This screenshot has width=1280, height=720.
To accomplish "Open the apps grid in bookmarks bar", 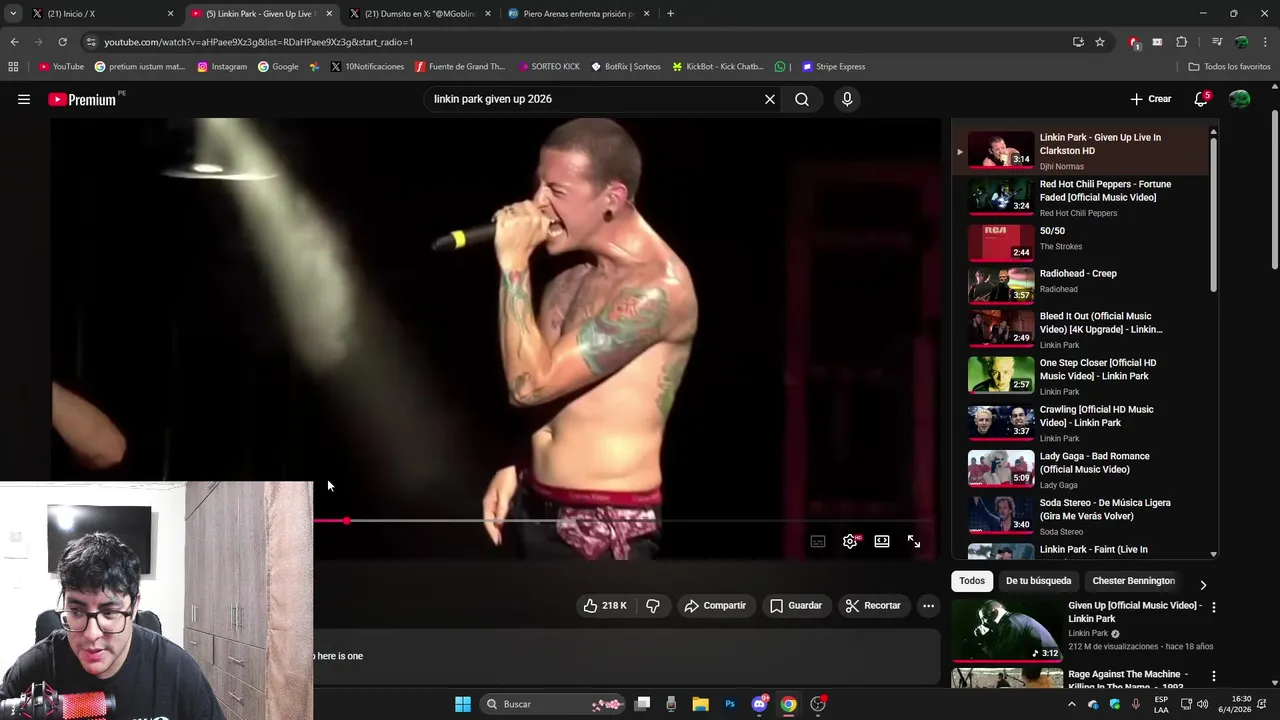I will point(13,67).
